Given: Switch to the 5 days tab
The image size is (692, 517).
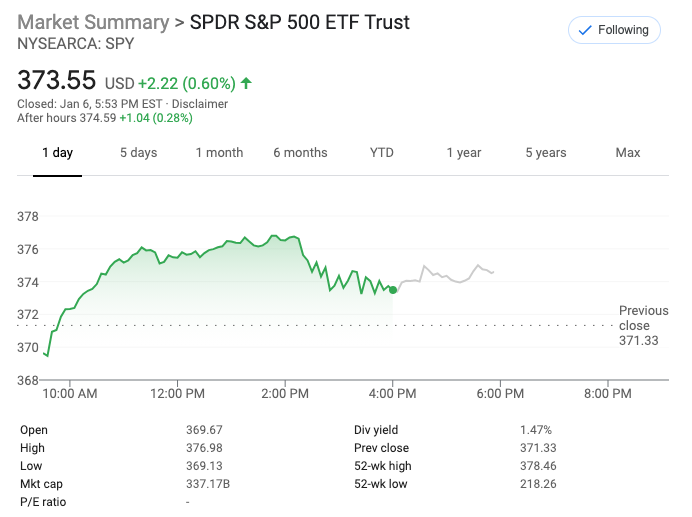Looking at the screenshot, I should point(138,153).
